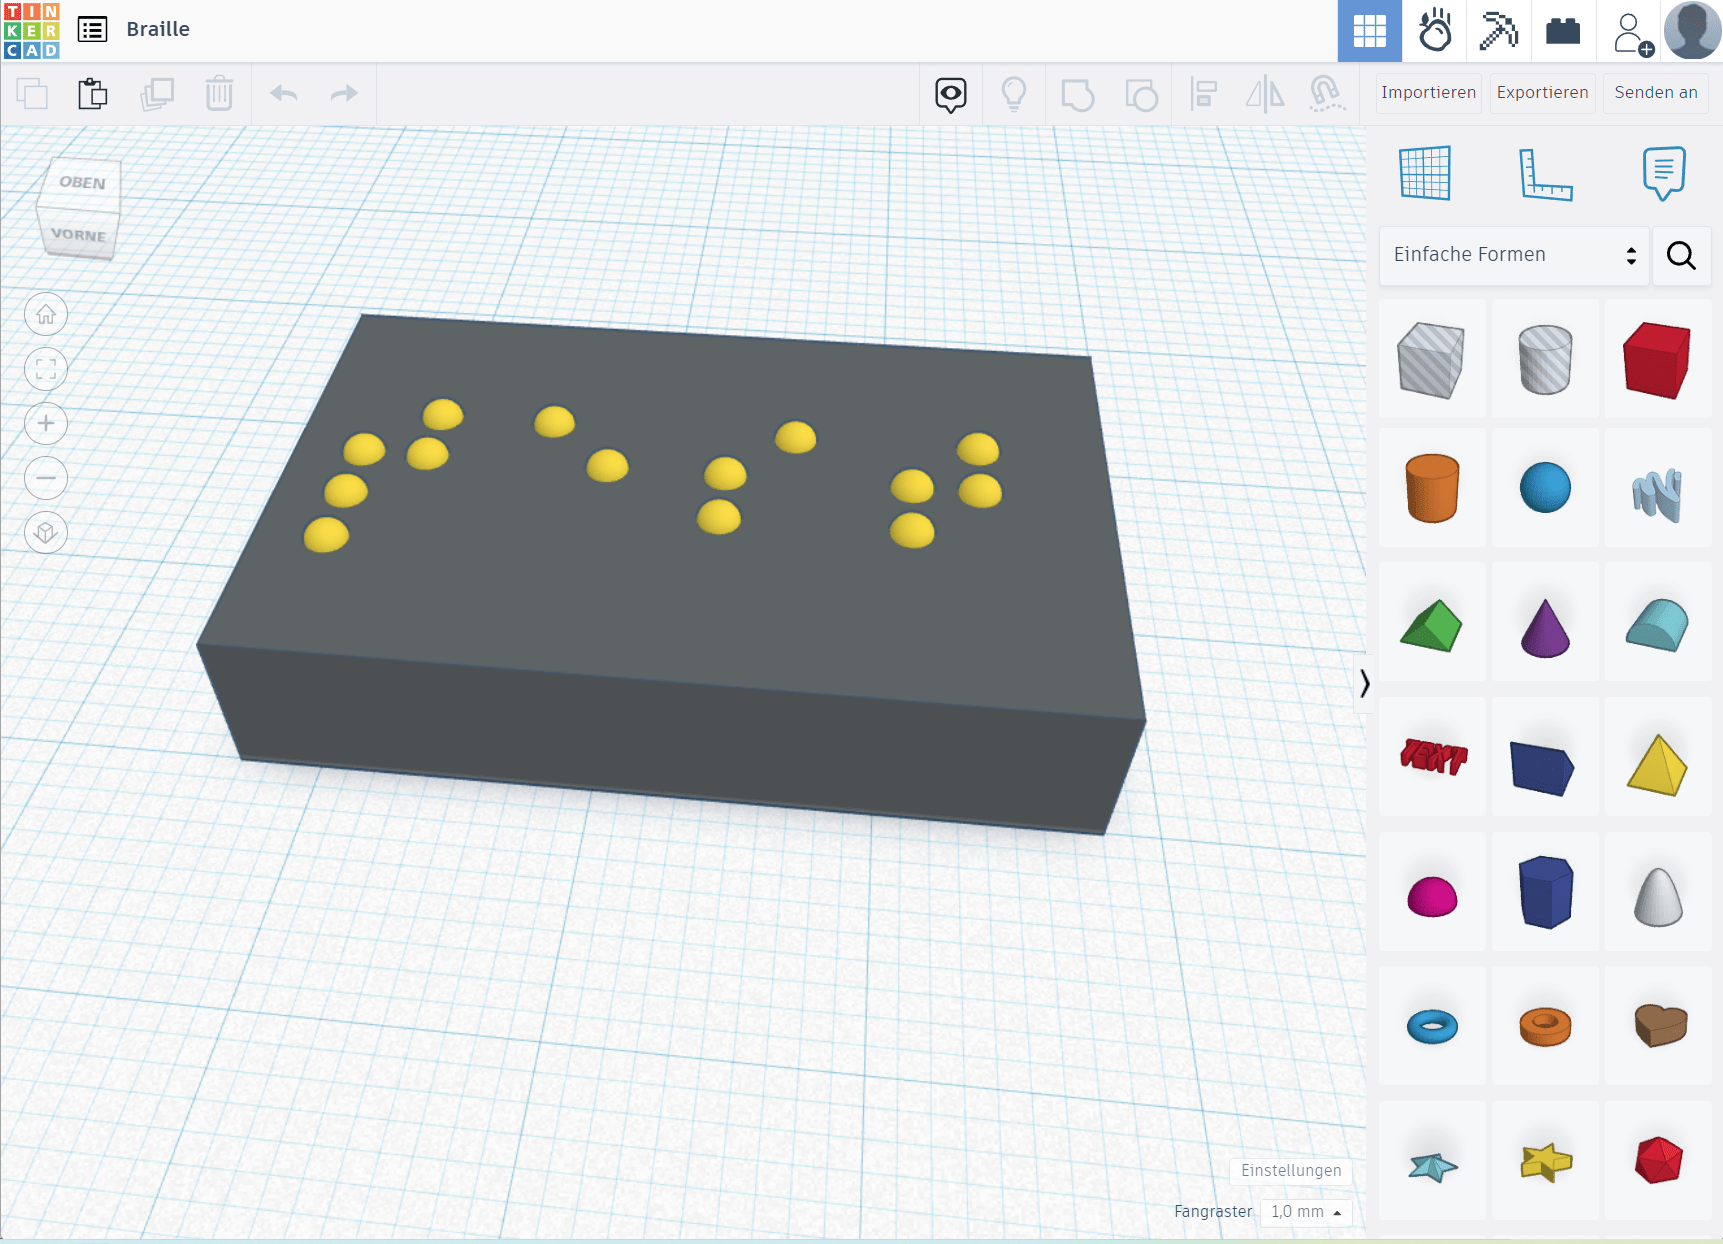Toggle visibility with the eye icon

click(x=950, y=94)
